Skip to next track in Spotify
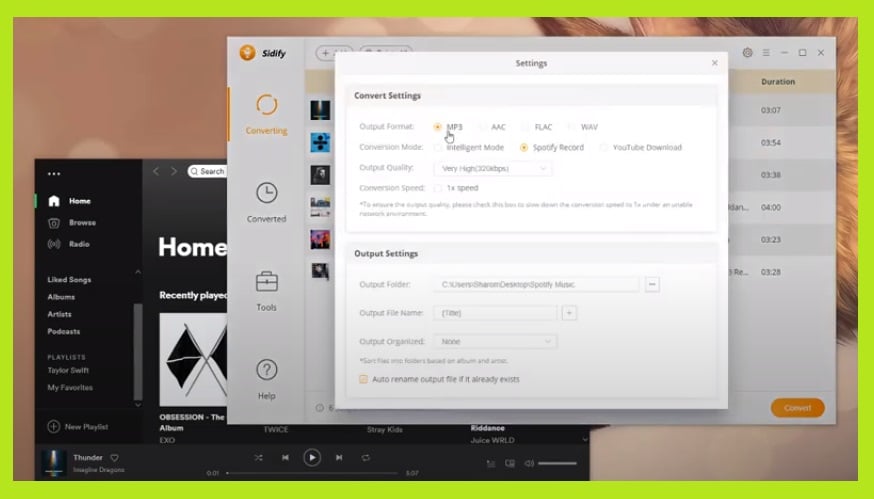 pos(338,458)
